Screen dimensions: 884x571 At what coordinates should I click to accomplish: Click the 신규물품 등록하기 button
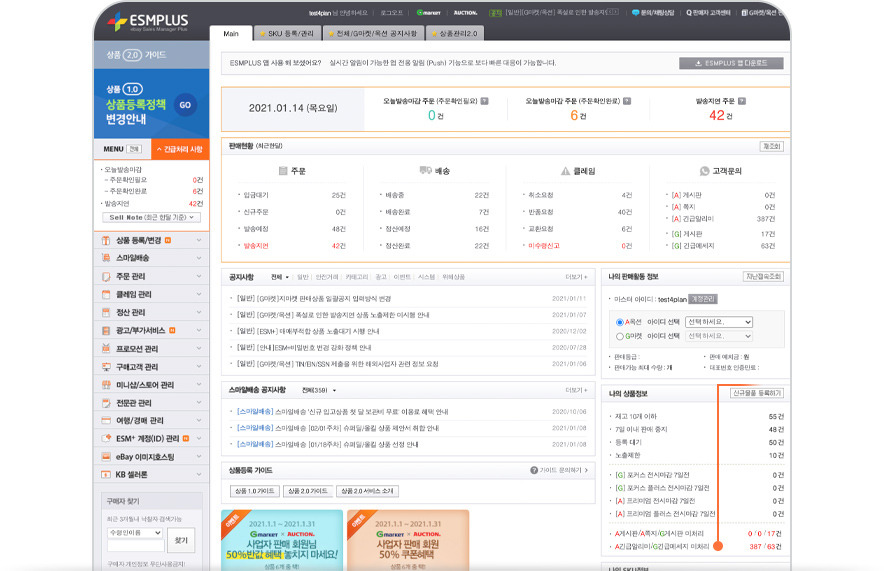coord(757,393)
